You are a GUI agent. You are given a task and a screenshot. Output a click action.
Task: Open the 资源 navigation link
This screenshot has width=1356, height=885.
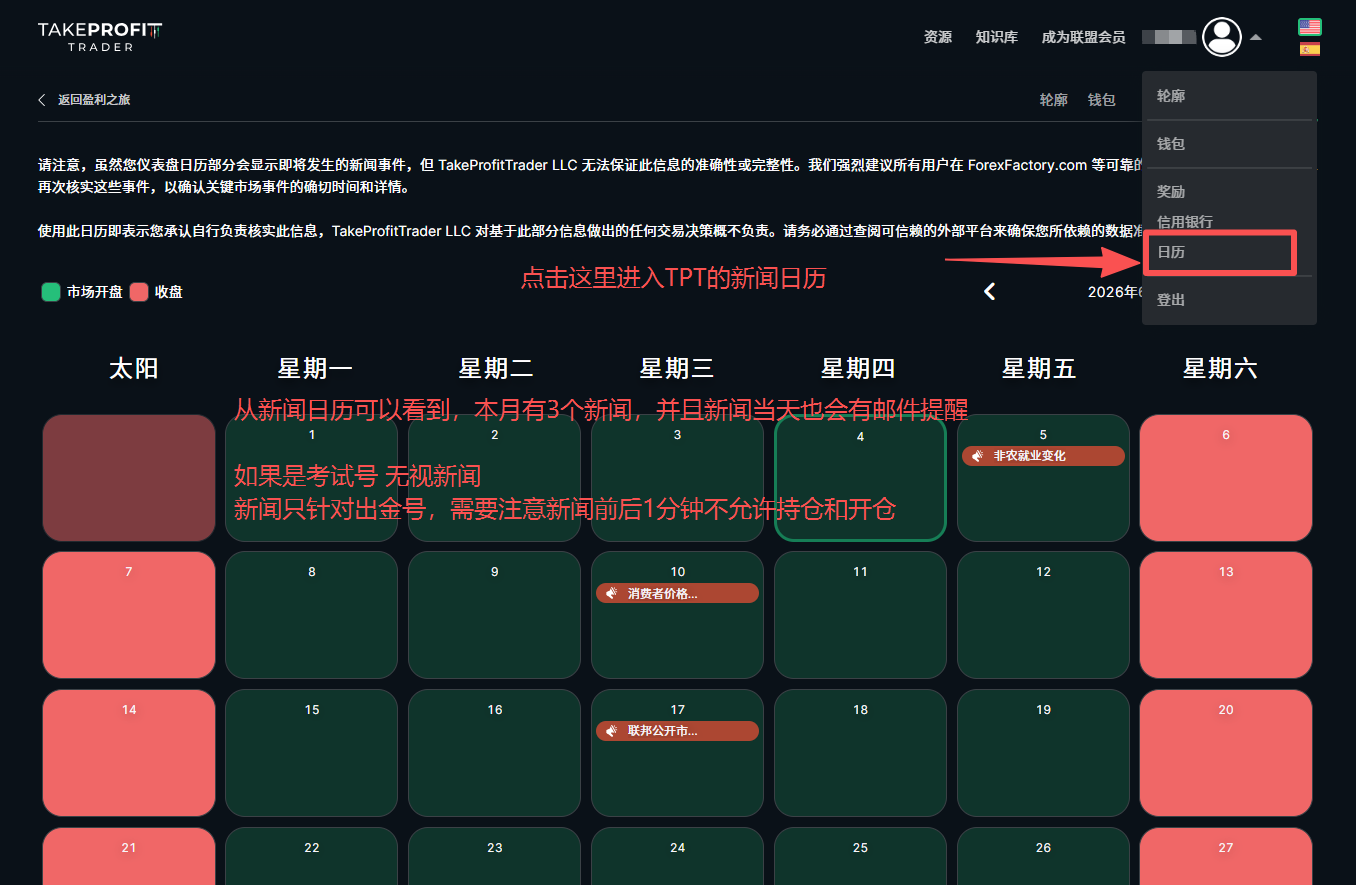point(938,37)
